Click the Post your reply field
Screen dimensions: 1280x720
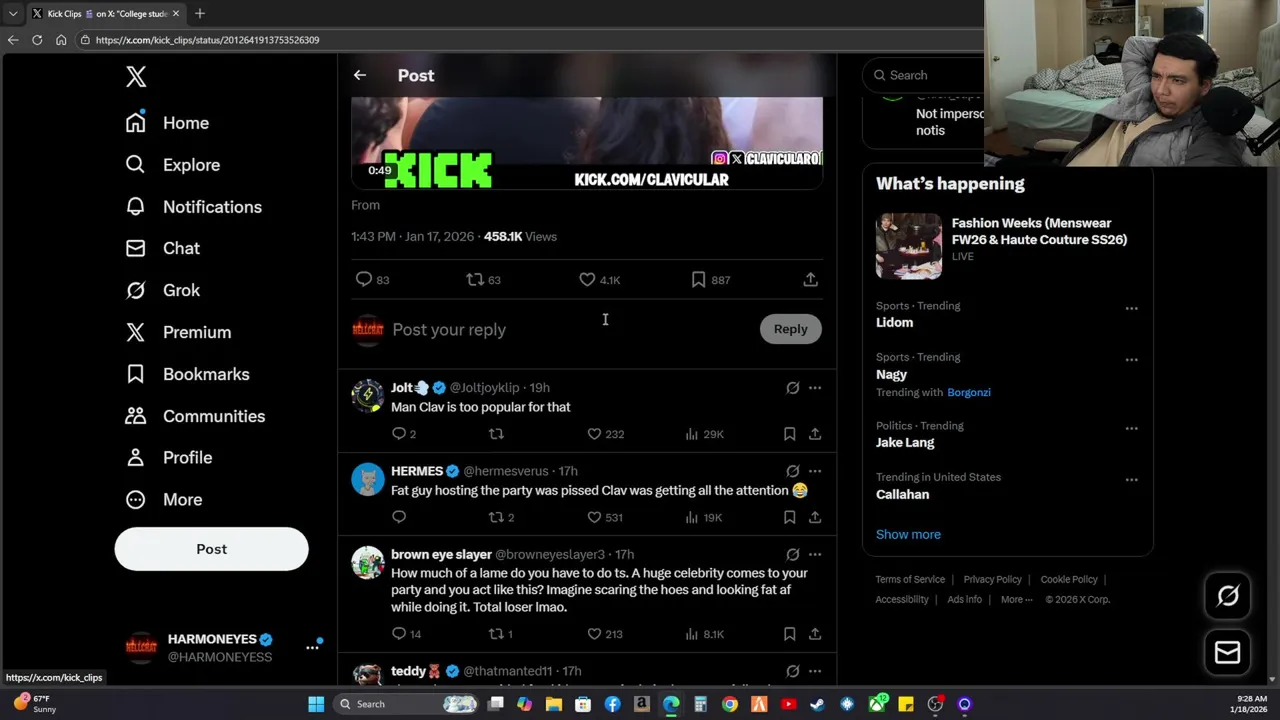[570, 329]
